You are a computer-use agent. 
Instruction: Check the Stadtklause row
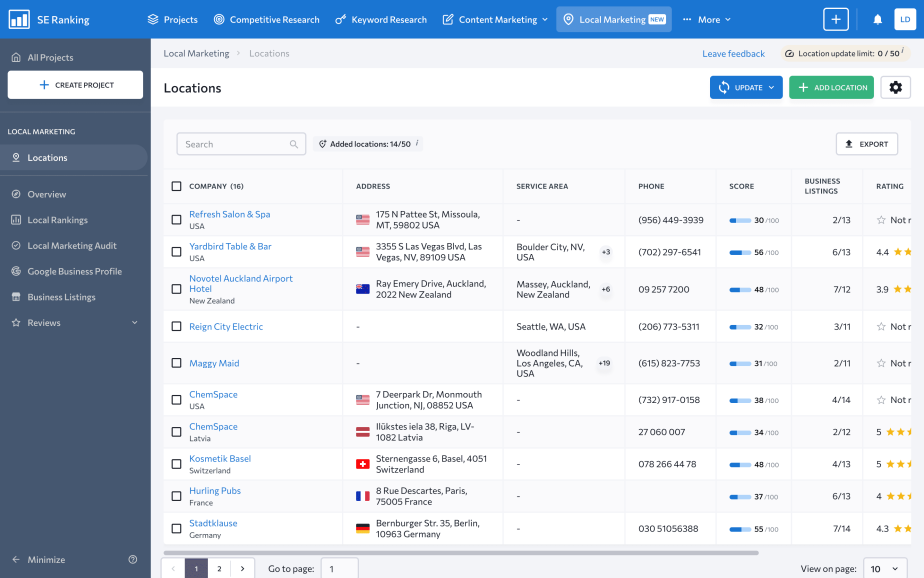176,529
